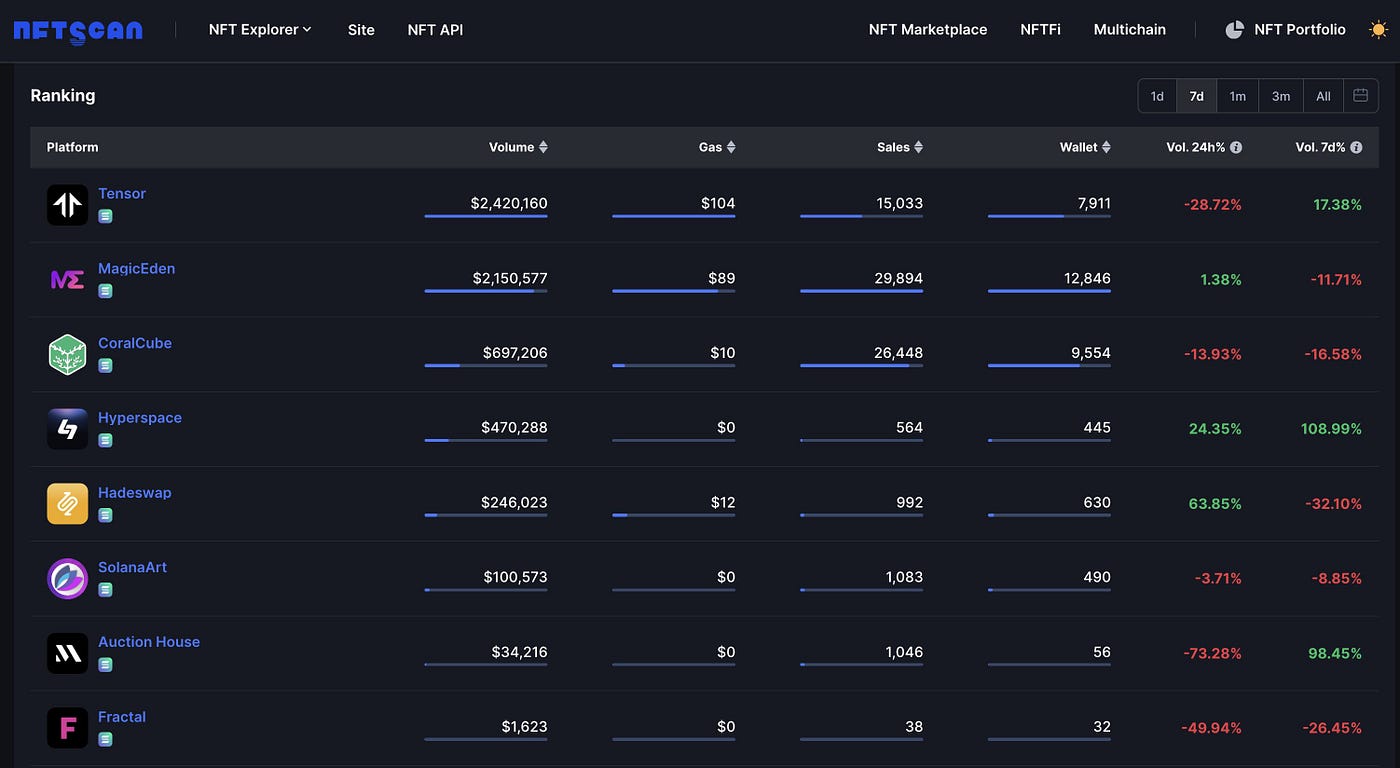Image resolution: width=1400 pixels, height=768 pixels.
Task: Select the 3m time range
Action: click(1281, 96)
